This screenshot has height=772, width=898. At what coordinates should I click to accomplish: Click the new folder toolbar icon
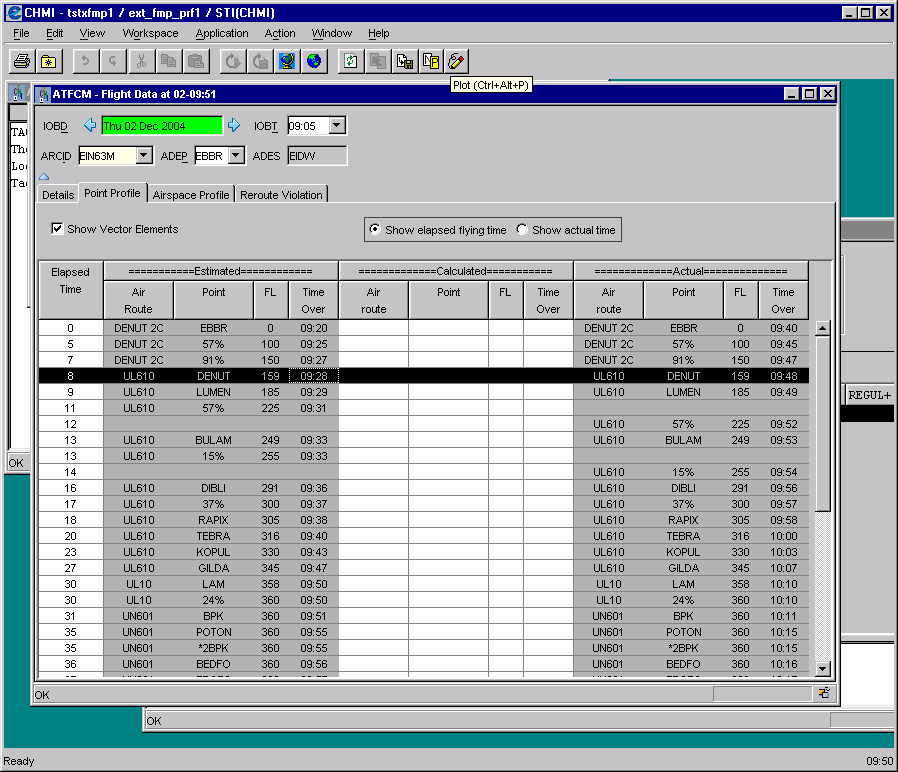pyautogui.click(x=48, y=61)
